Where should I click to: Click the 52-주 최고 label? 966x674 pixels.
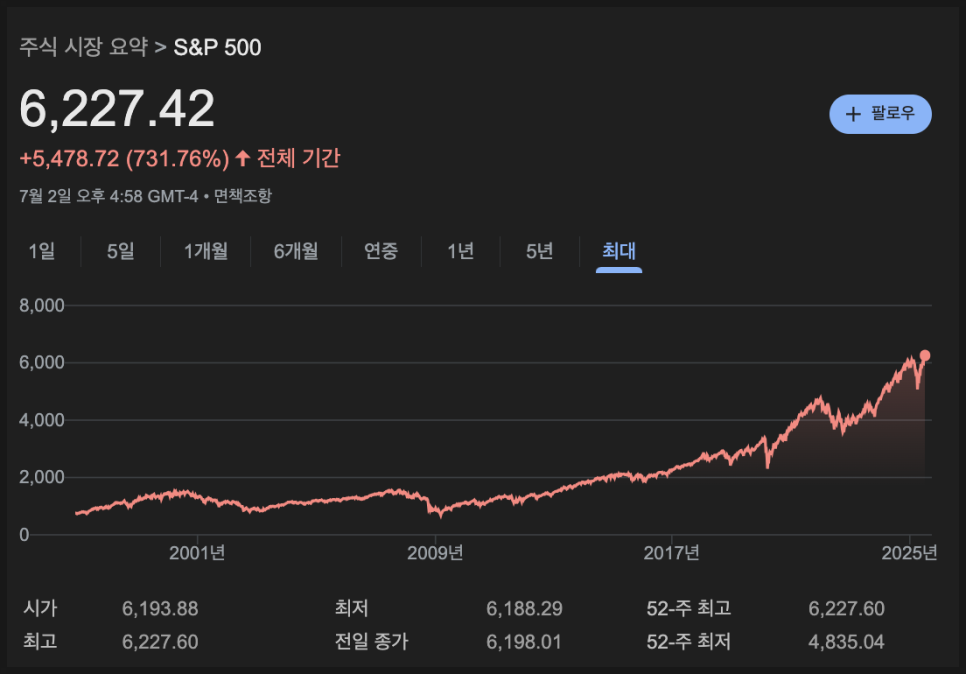tap(689, 609)
